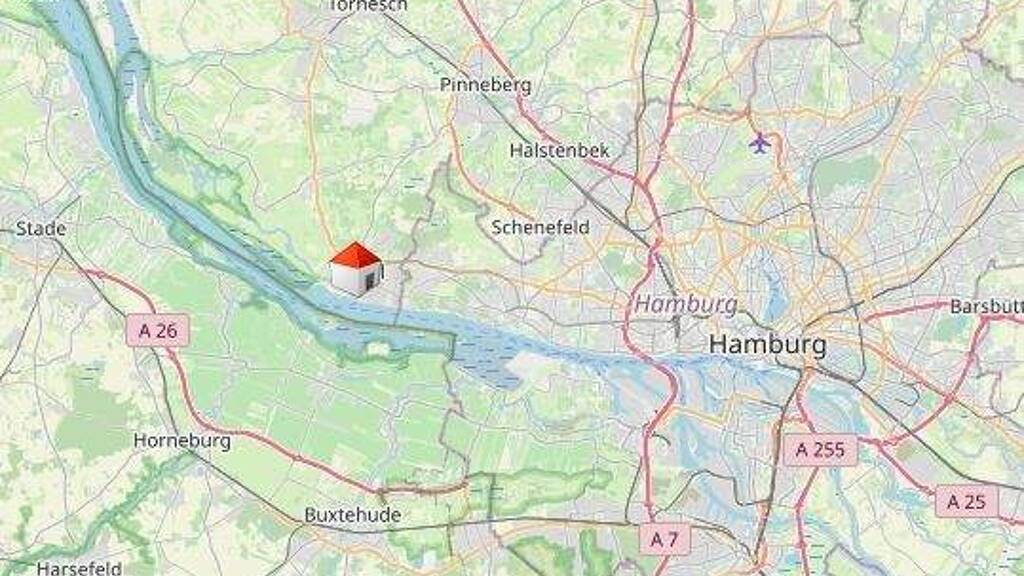Click the Horneburg town label
The height and width of the screenshot is (576, 1024).
pos(182,441)
